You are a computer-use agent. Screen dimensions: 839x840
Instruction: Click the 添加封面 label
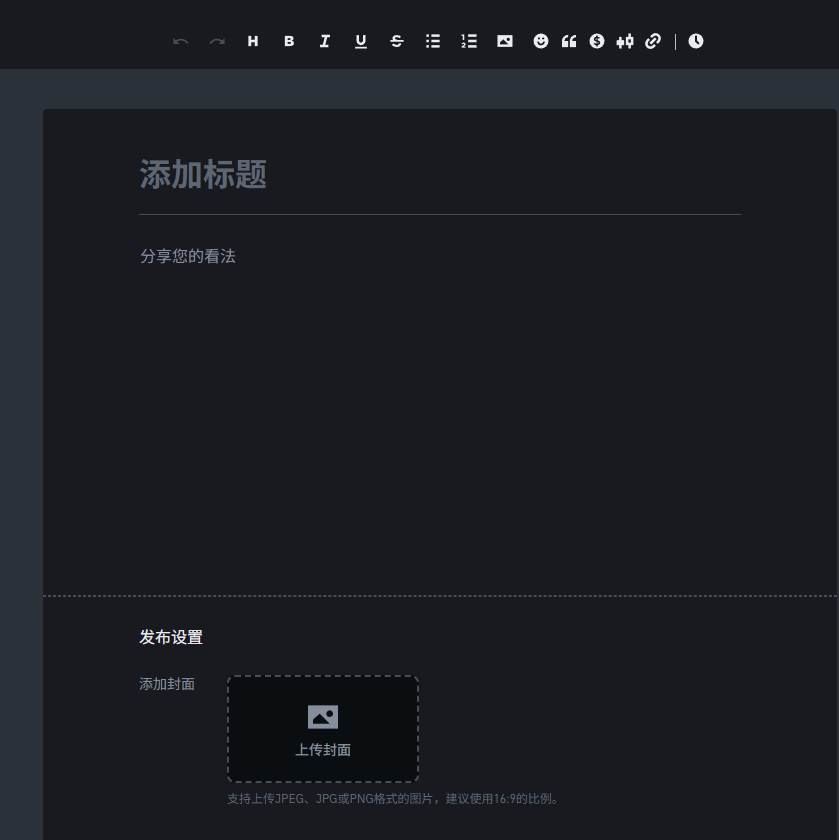(x=167, y=684)
